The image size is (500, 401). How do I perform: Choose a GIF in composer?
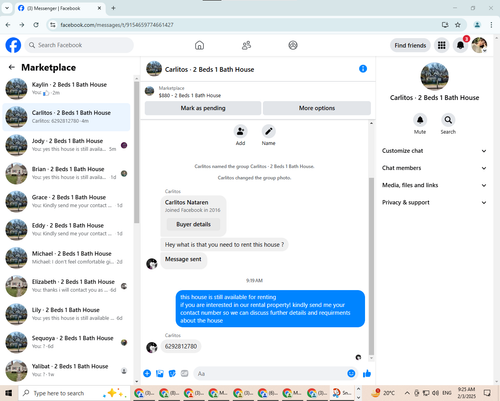184,373
